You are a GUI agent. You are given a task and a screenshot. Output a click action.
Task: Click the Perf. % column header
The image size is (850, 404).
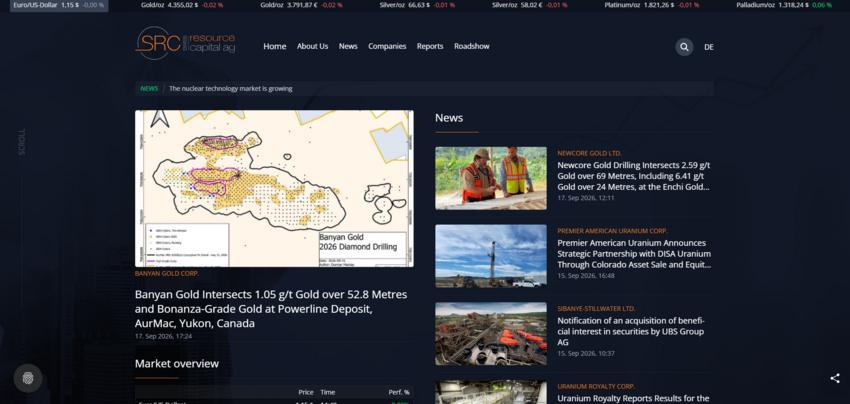(x=399, y=392)
